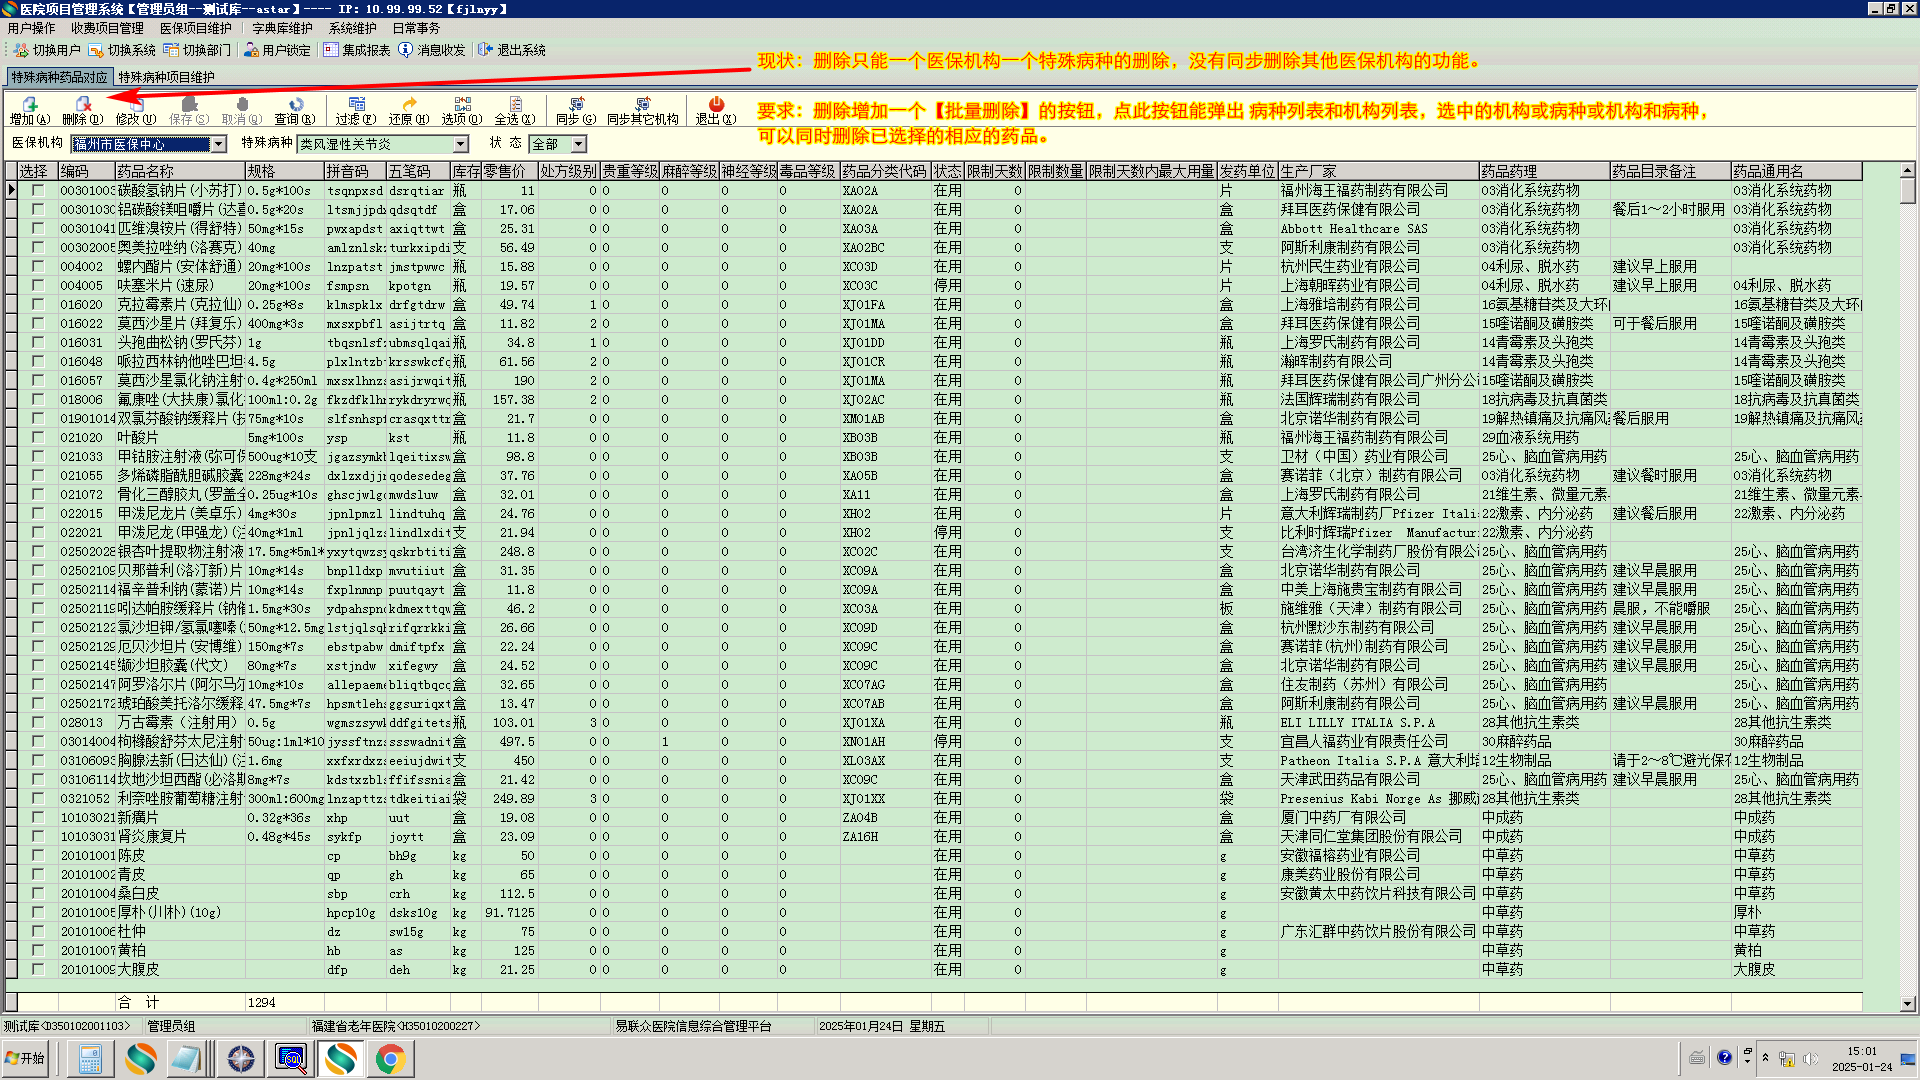Click the red 退出 (Exit) power icon
Screen dimensions: 1920x1080
(x=715, y=104)
